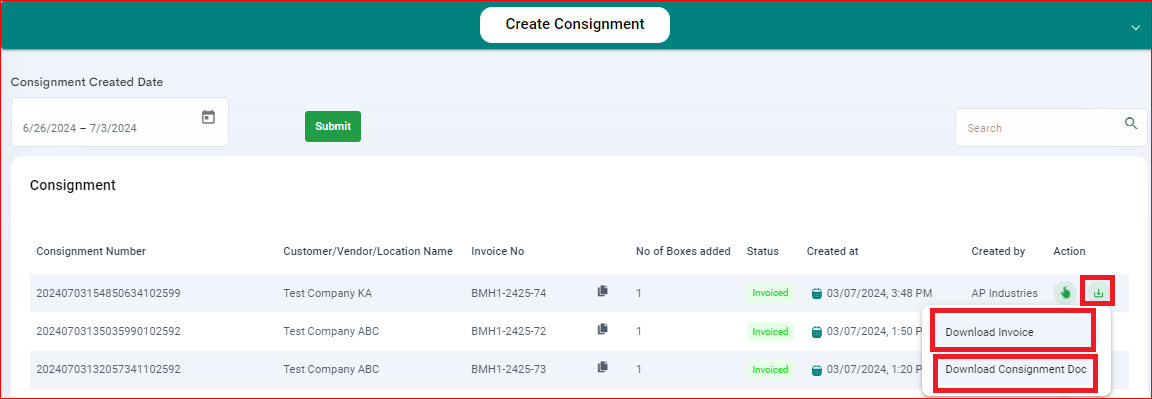Click invoice number BMH1-2425-74
The width and height of the screenshot is (1152, 399).
click(508, 293)
